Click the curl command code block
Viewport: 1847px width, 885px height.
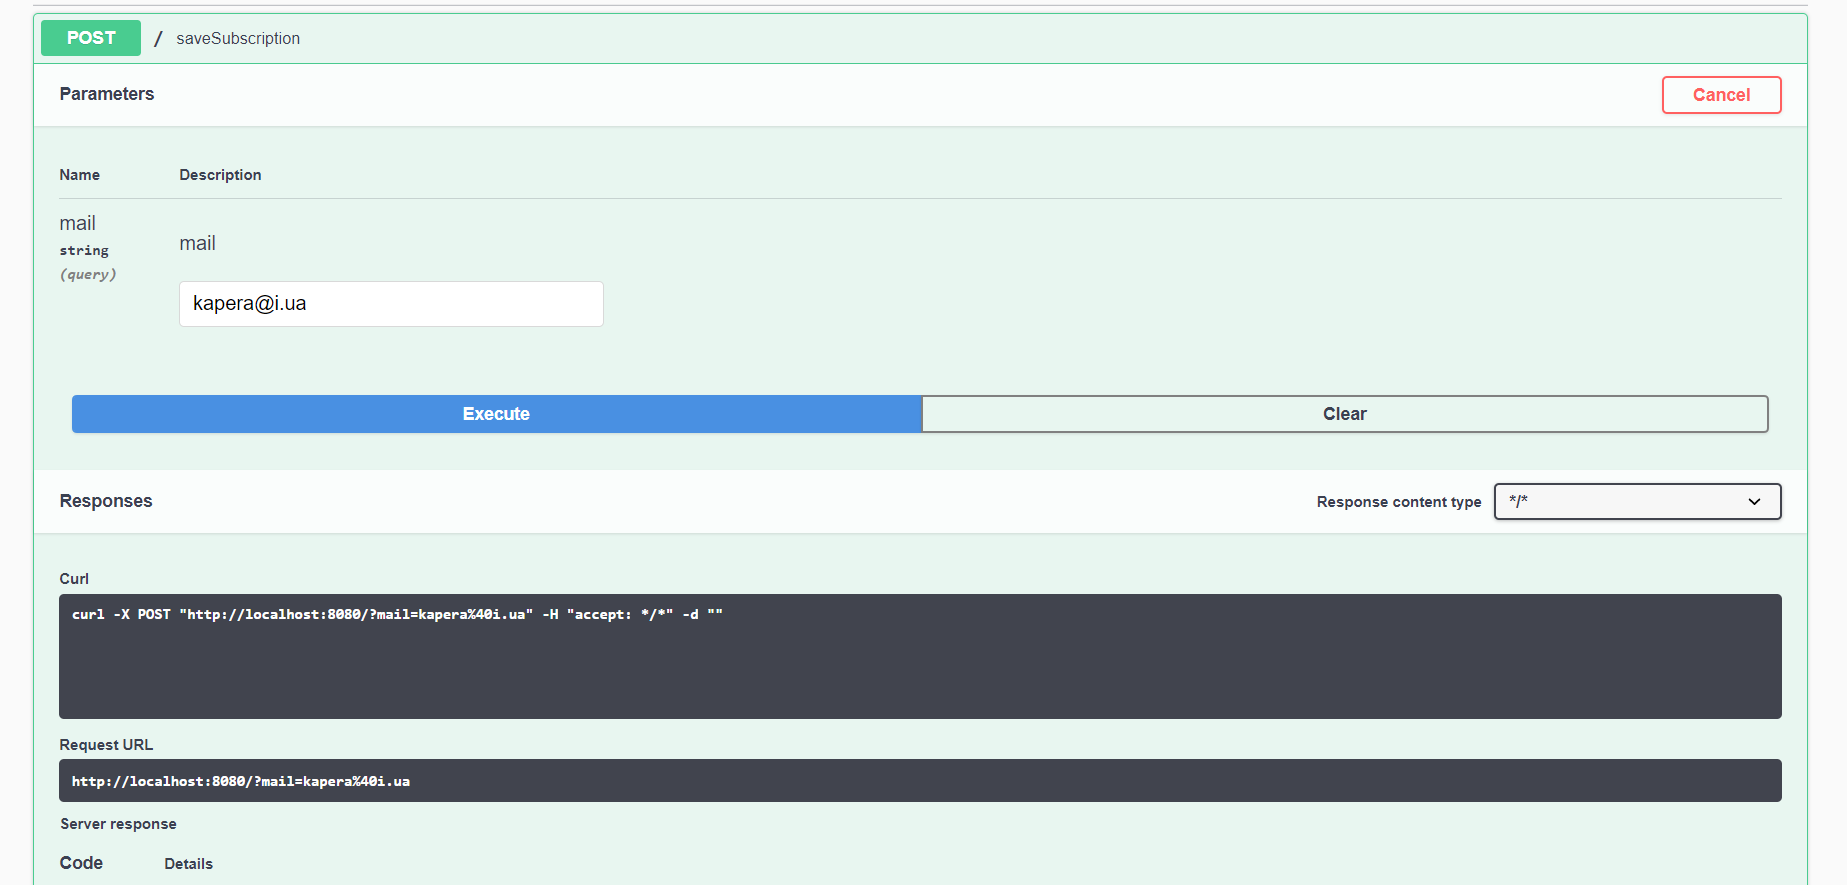click(920, 656)
